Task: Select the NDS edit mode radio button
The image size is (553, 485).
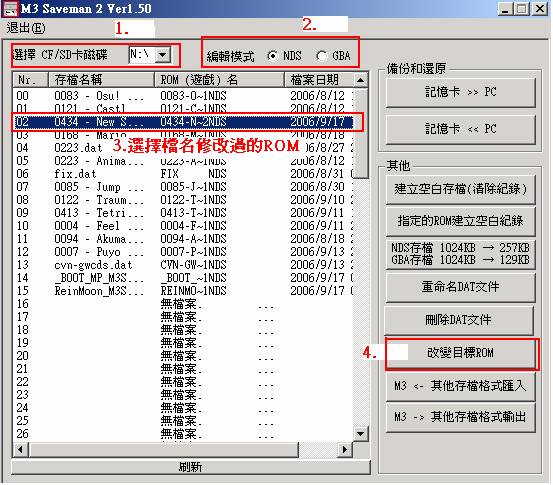Action: tap(273, 56)
